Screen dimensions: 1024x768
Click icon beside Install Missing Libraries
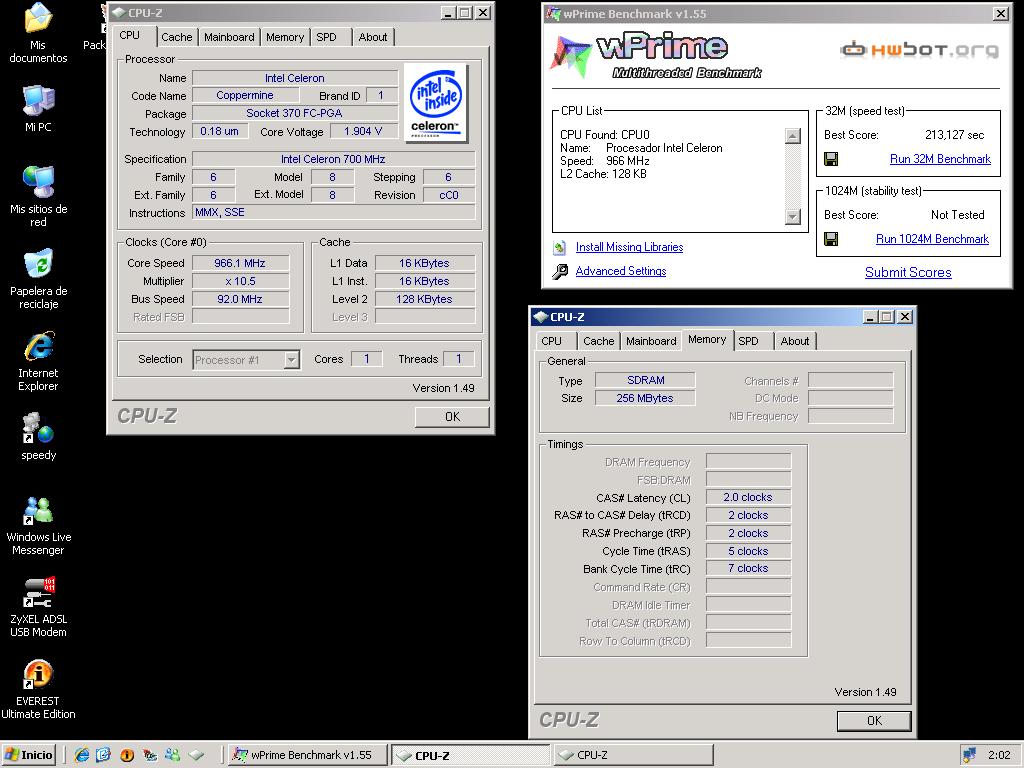[560, 248]
